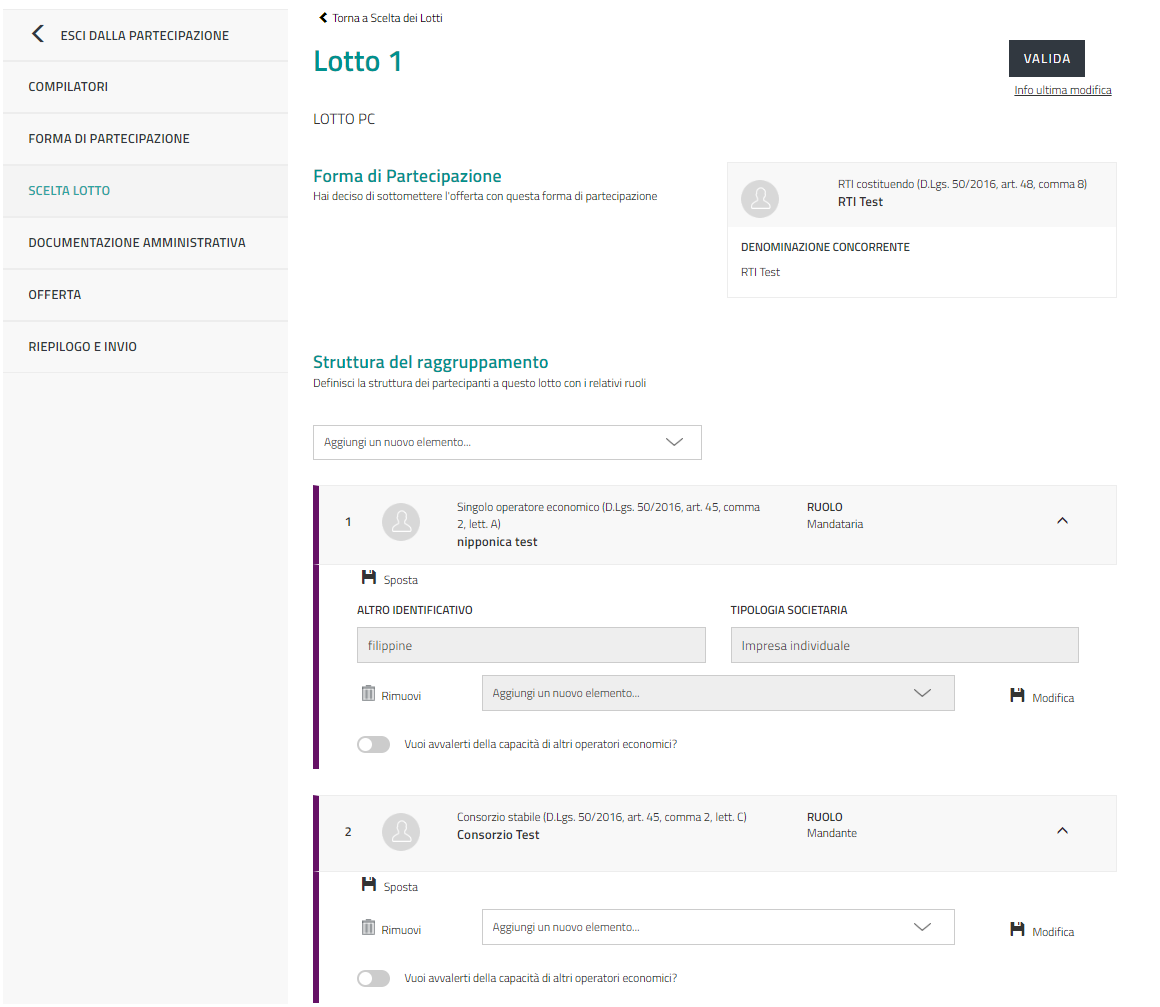Collapse the Consorzio Test panel with its chevron
Screen dimensions: 1160x1007
pos(1062,831)
